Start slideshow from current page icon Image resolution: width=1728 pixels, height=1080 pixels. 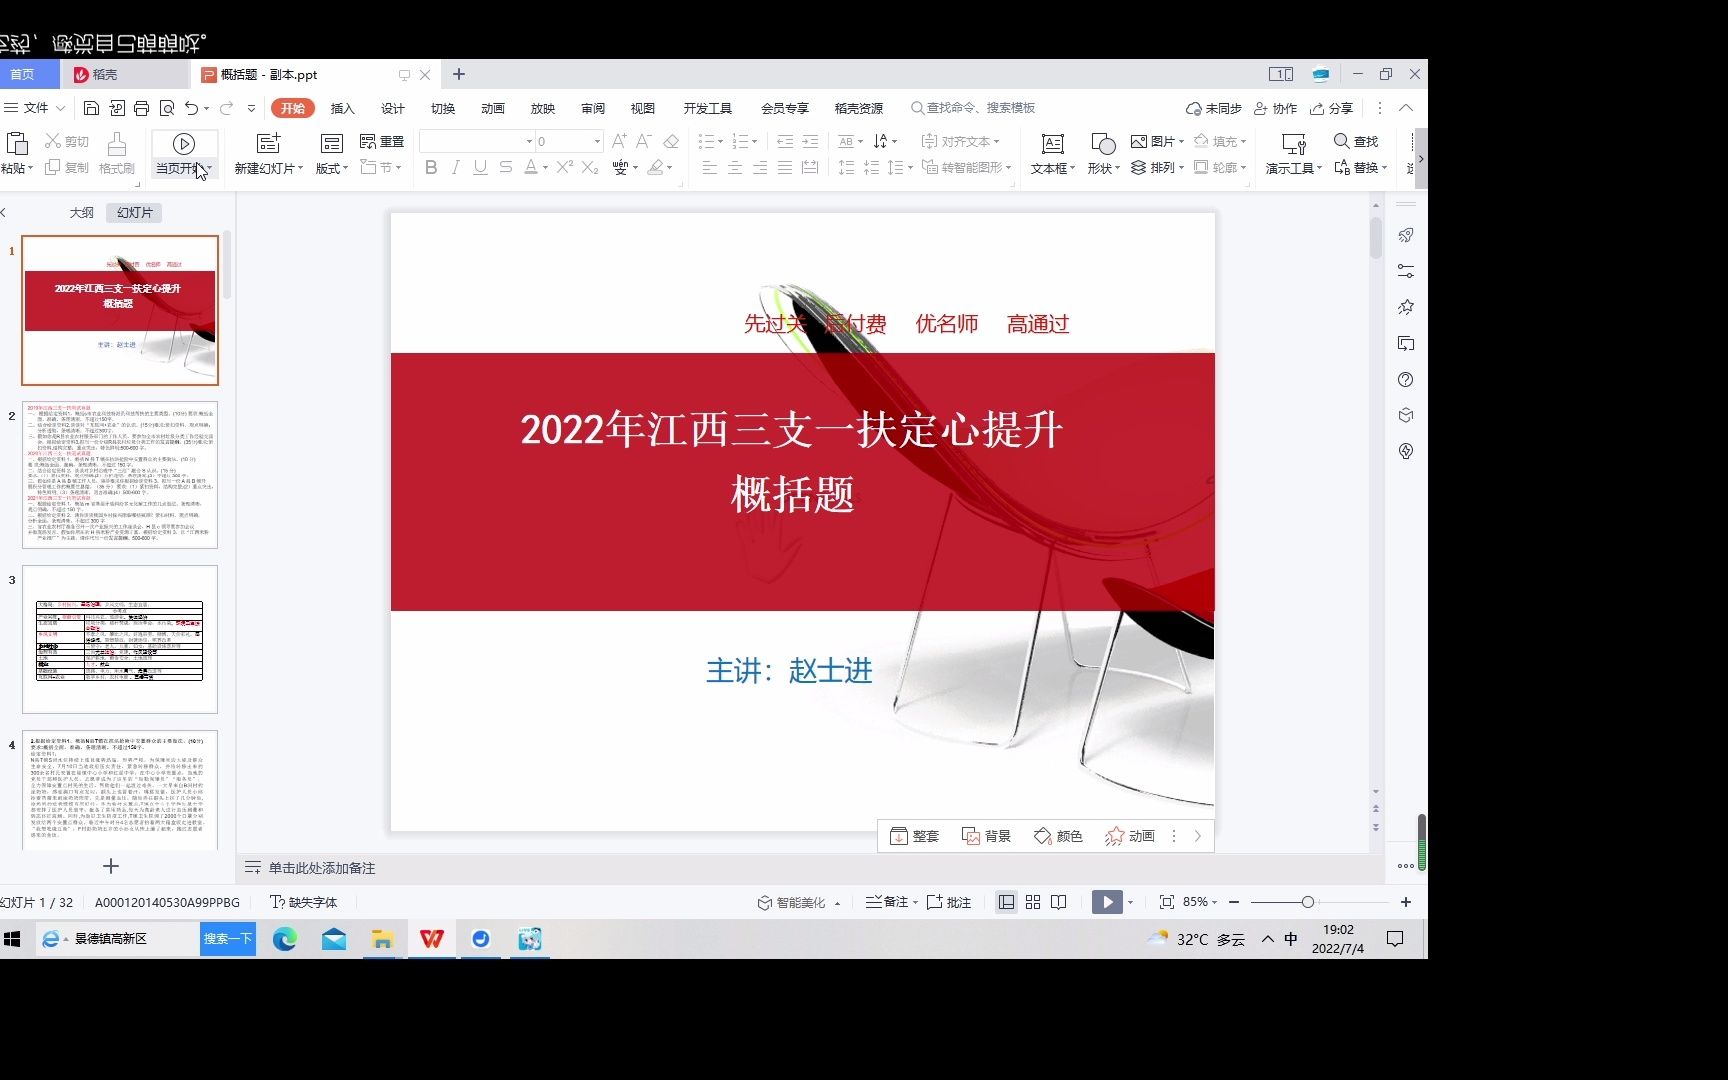pos(183,144)
